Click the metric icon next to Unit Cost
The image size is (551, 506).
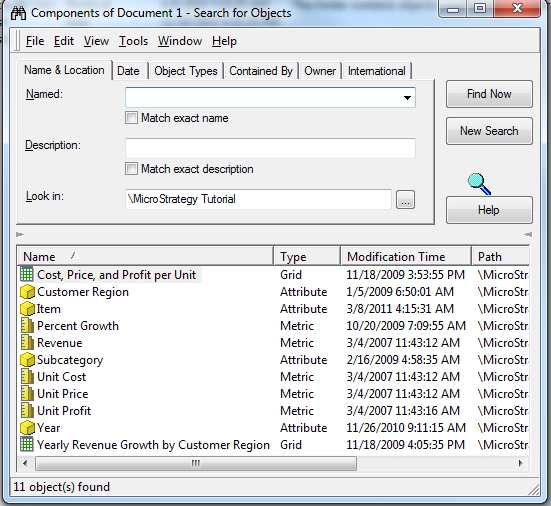27,376
